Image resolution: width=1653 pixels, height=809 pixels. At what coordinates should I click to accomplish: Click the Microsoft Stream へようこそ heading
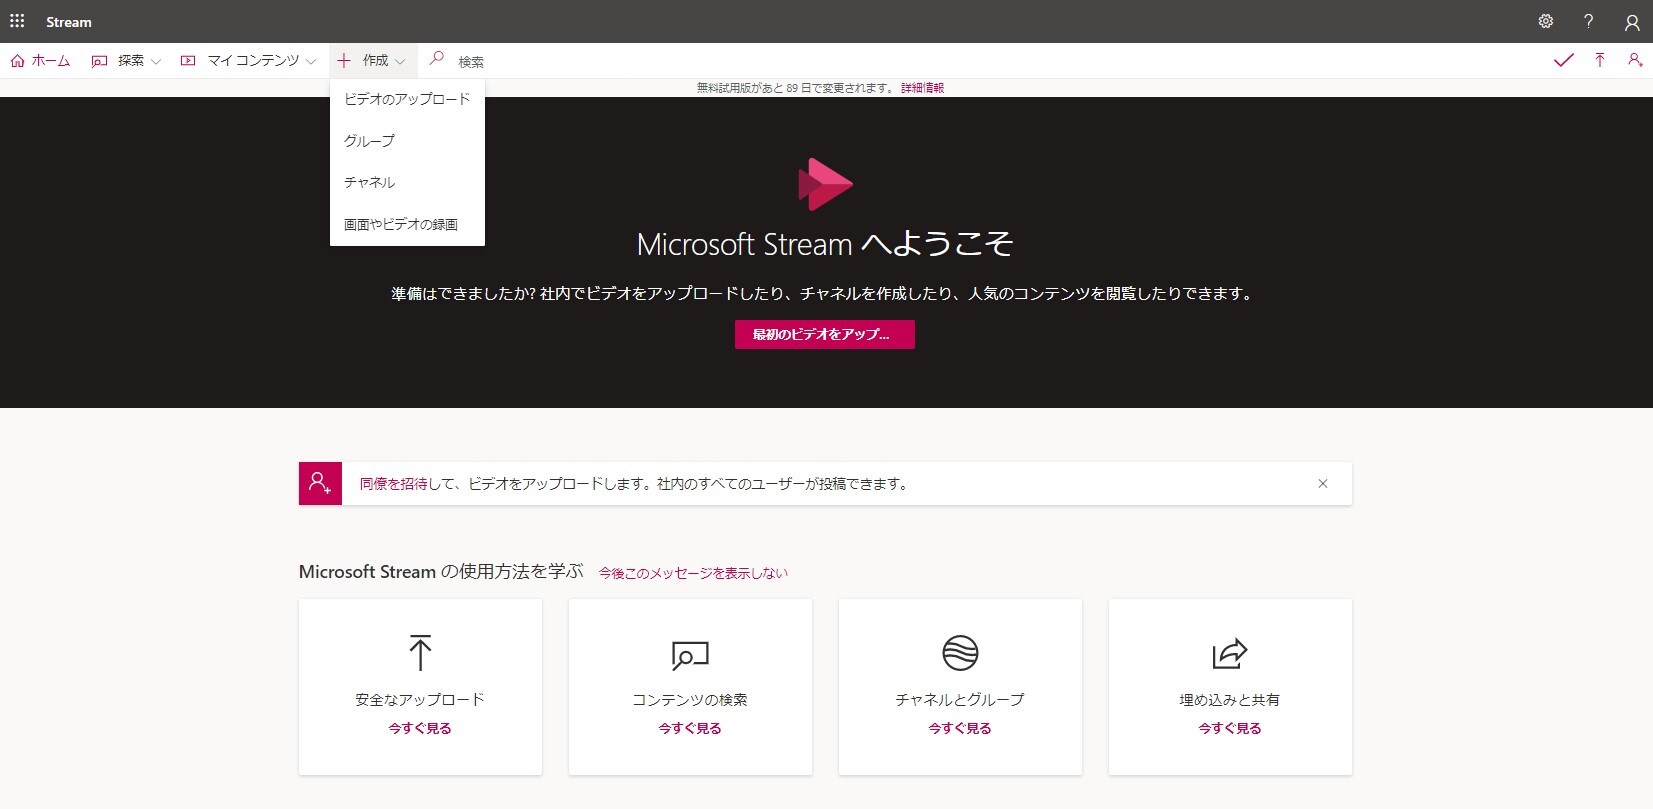pos(825,244)
